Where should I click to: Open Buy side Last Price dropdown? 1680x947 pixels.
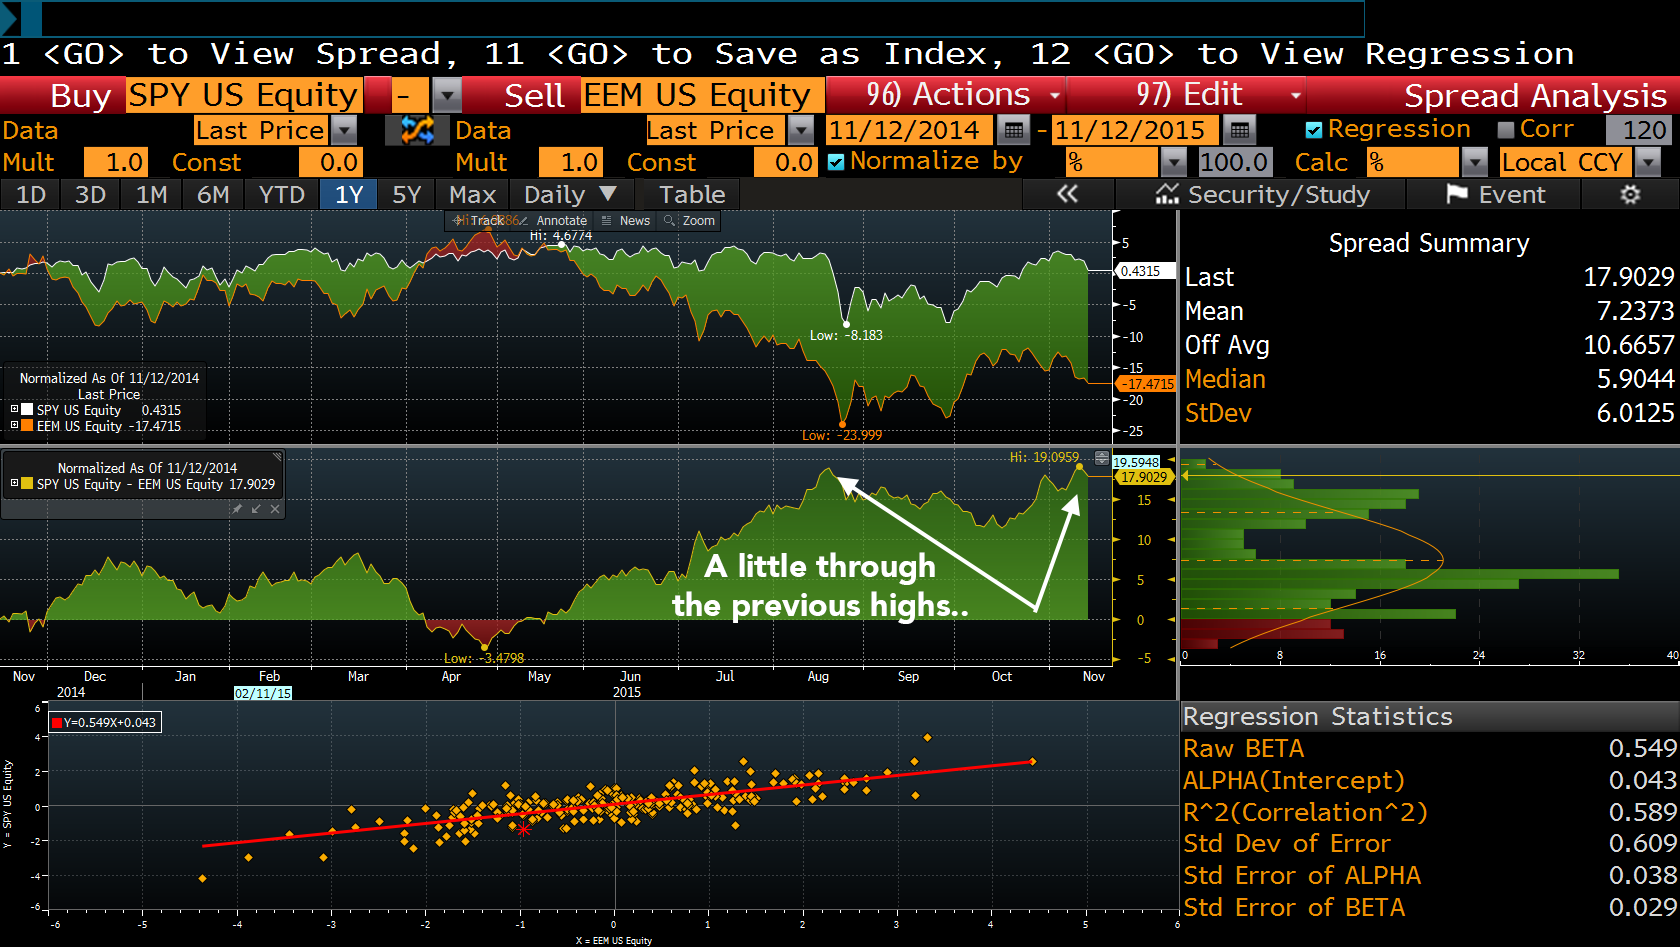(344, 130)
